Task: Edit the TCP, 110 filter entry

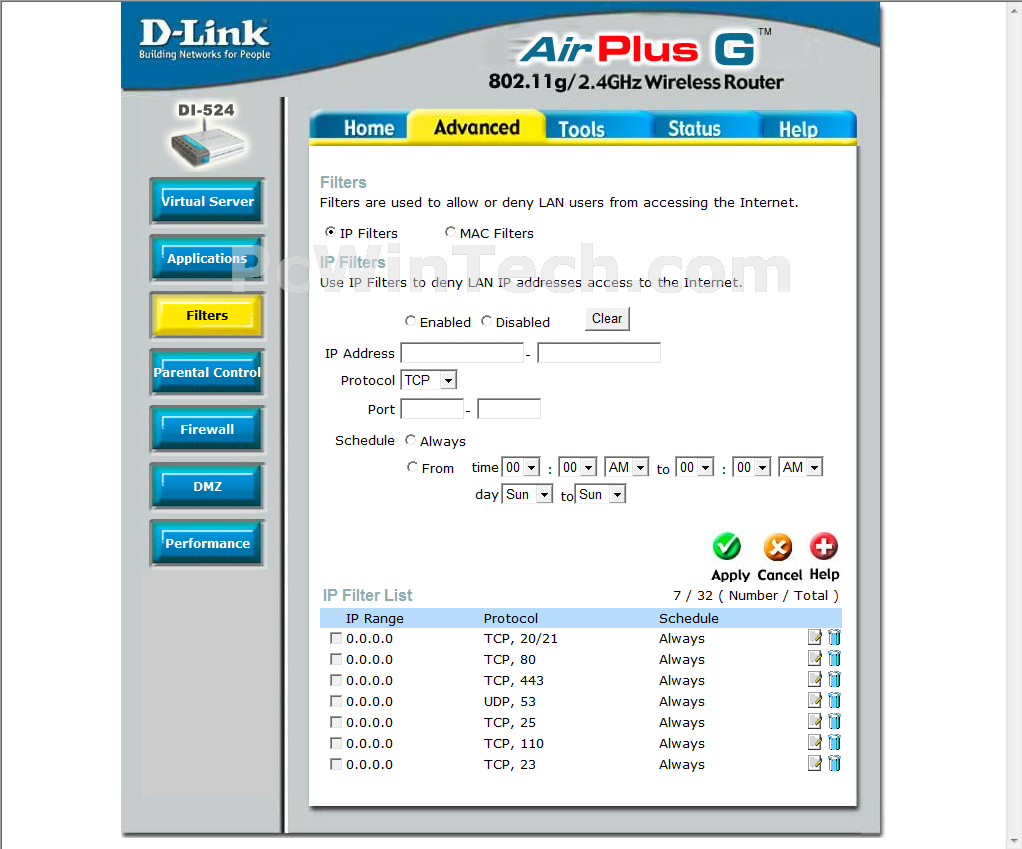Action: pyautogui.click(x=815, y=742)
